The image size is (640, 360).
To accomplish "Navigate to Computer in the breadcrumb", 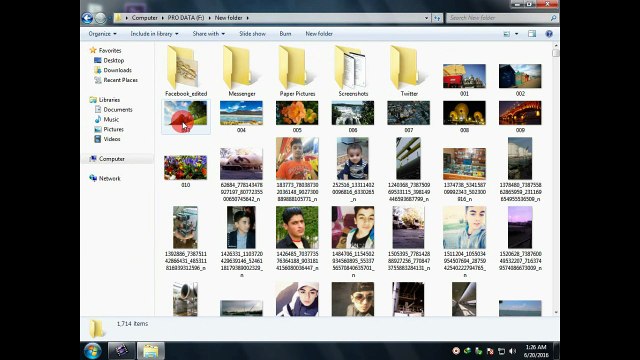I will pyautogui.click(x=144, y=18).
